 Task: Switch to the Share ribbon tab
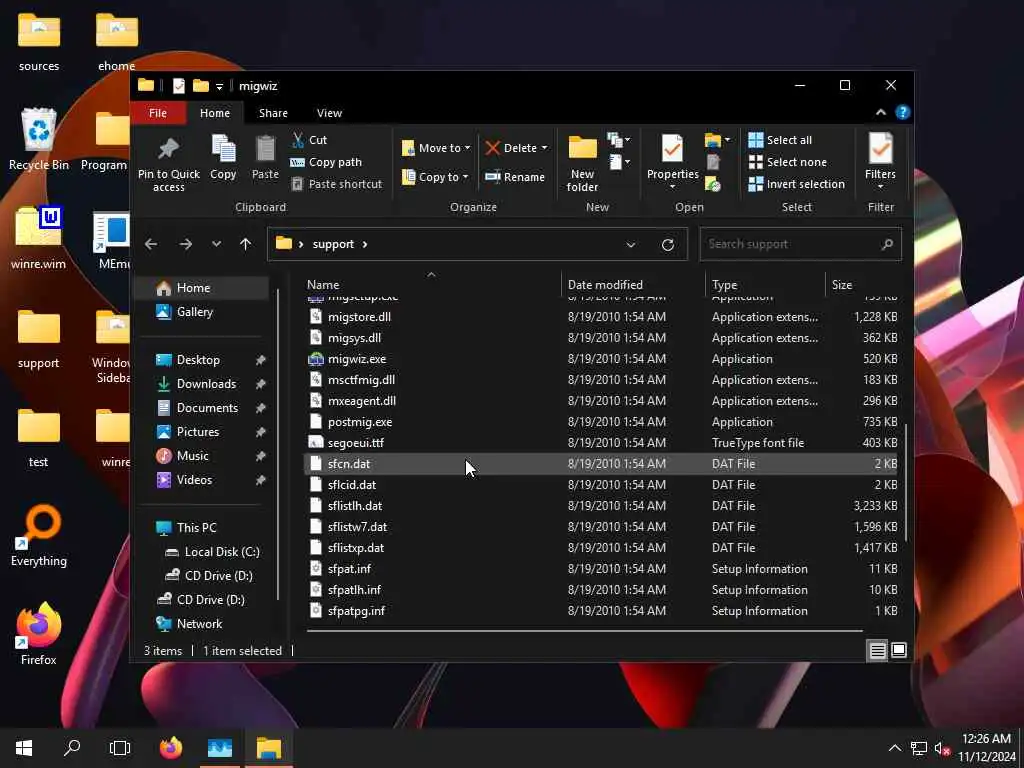click(x=273, y=113)
